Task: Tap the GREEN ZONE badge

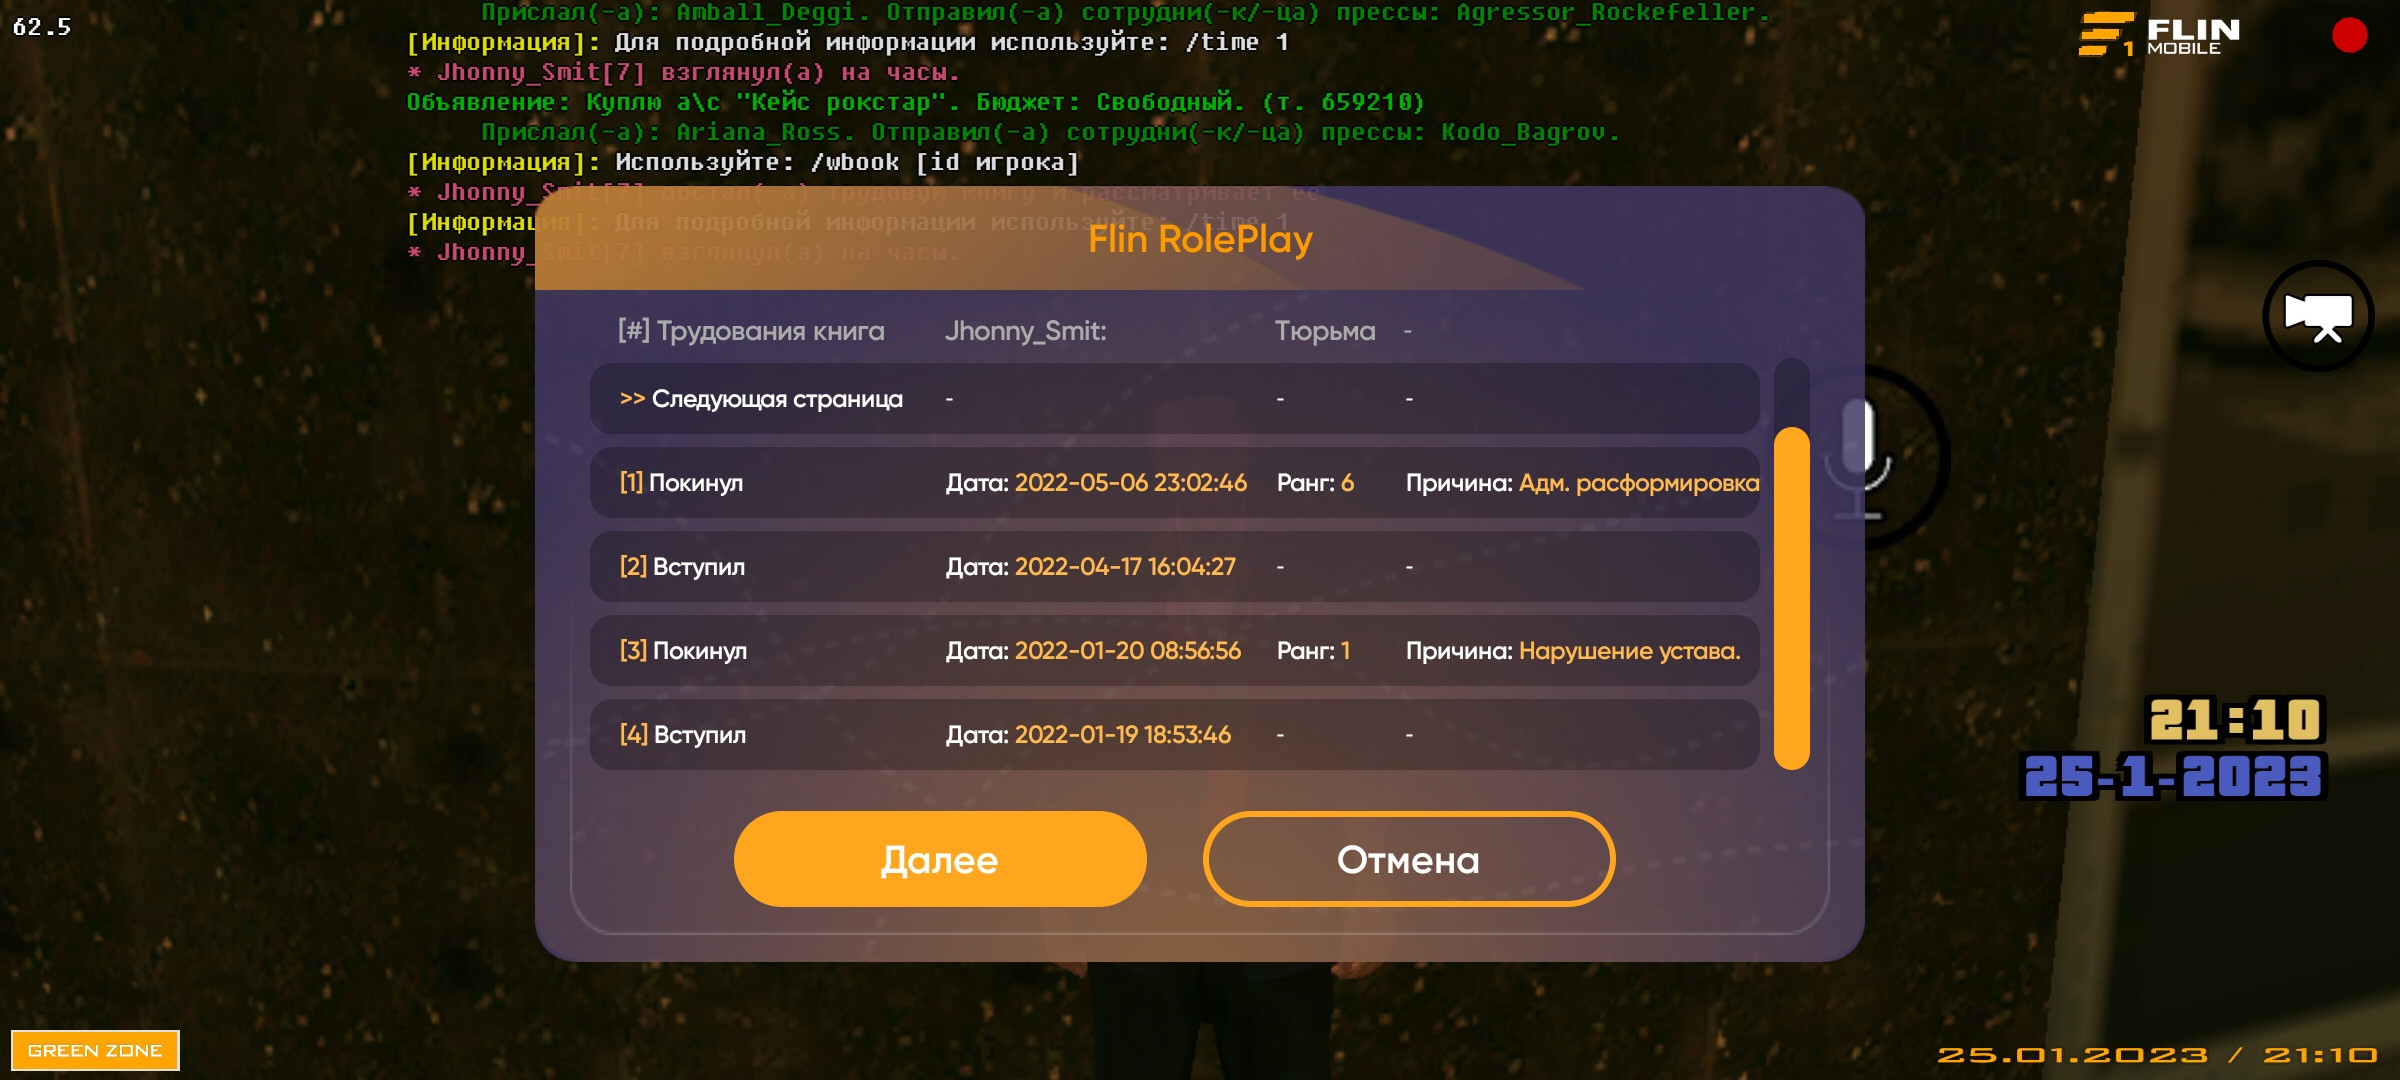Action: click(x=95, y=1050)
